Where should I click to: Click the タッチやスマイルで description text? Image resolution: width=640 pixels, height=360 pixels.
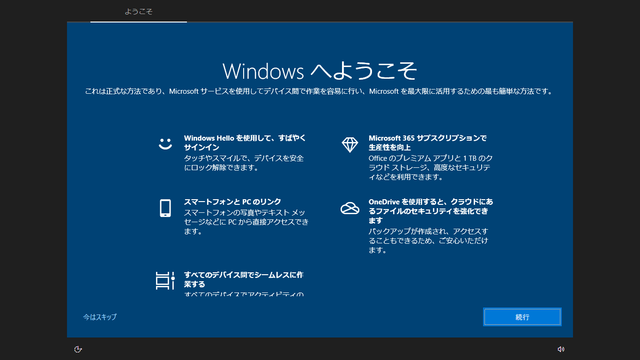click(x=244, y=163)
